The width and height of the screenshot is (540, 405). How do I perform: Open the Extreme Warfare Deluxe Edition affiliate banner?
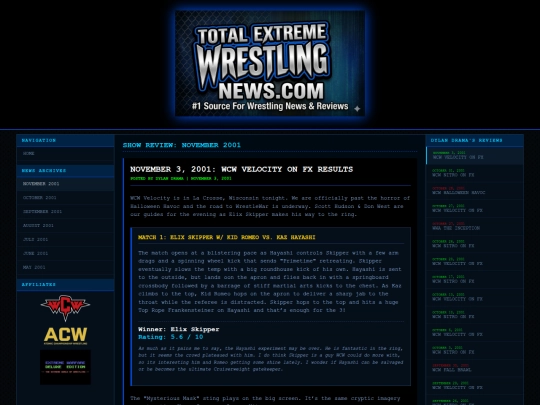(65, 367)
